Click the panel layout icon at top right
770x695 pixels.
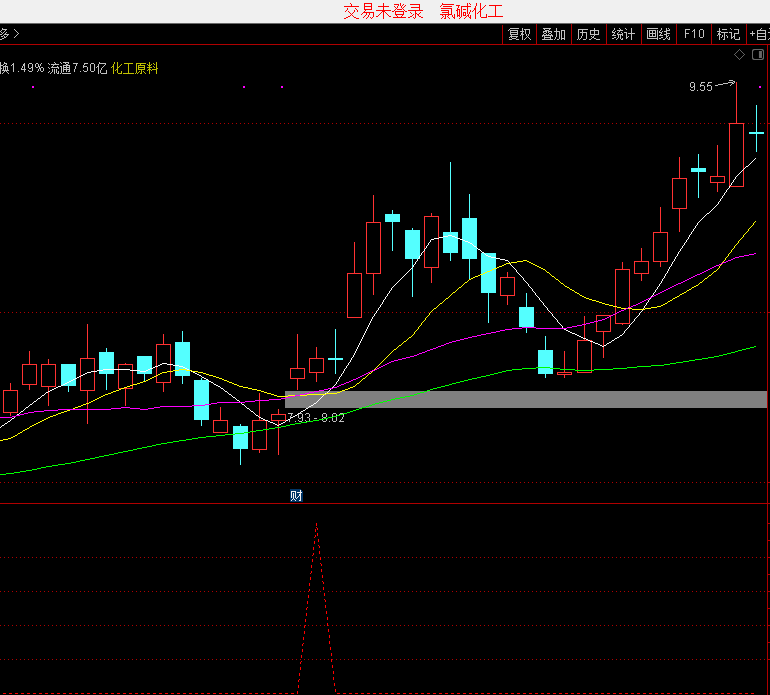tap(758, 54)
